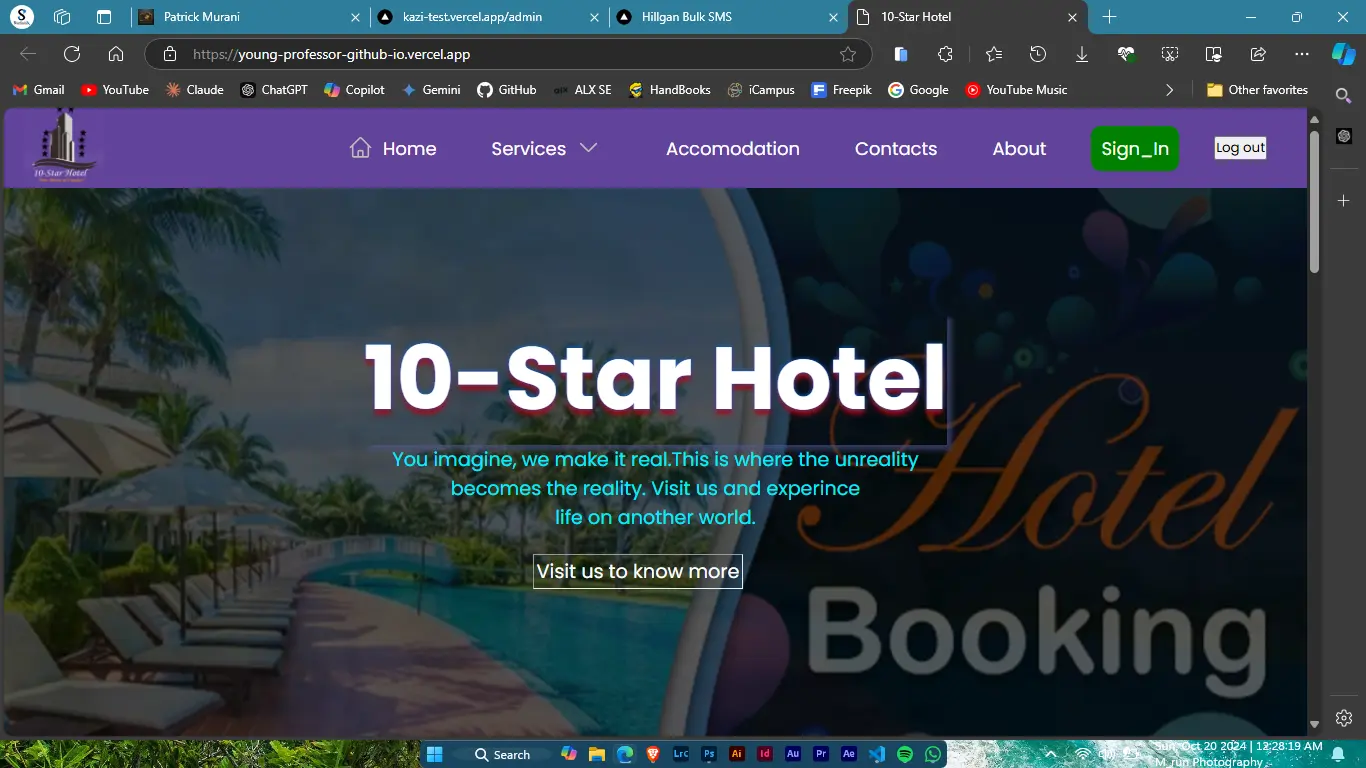Viewport: 1366px width, 768px height.
Task: Open the Tab actions menu icon
Action: pos(104,17)
